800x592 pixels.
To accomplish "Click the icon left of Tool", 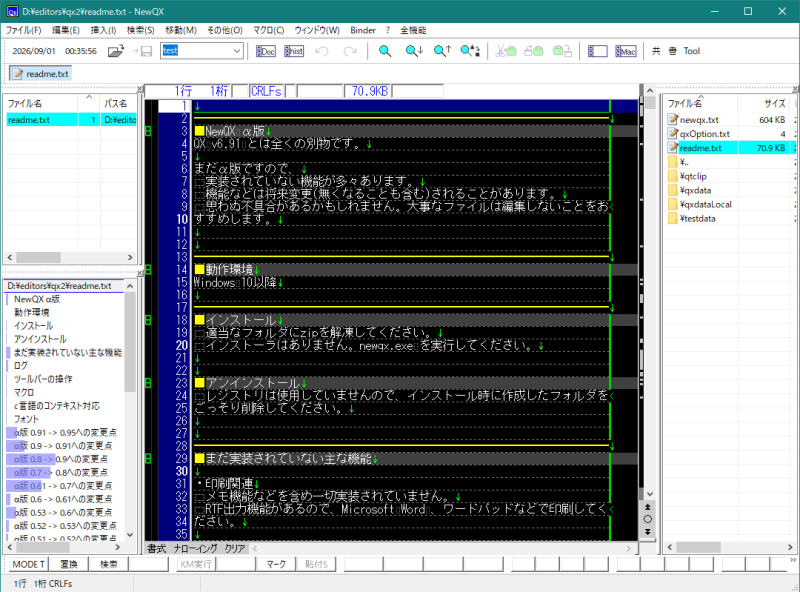I will [672, 51].
